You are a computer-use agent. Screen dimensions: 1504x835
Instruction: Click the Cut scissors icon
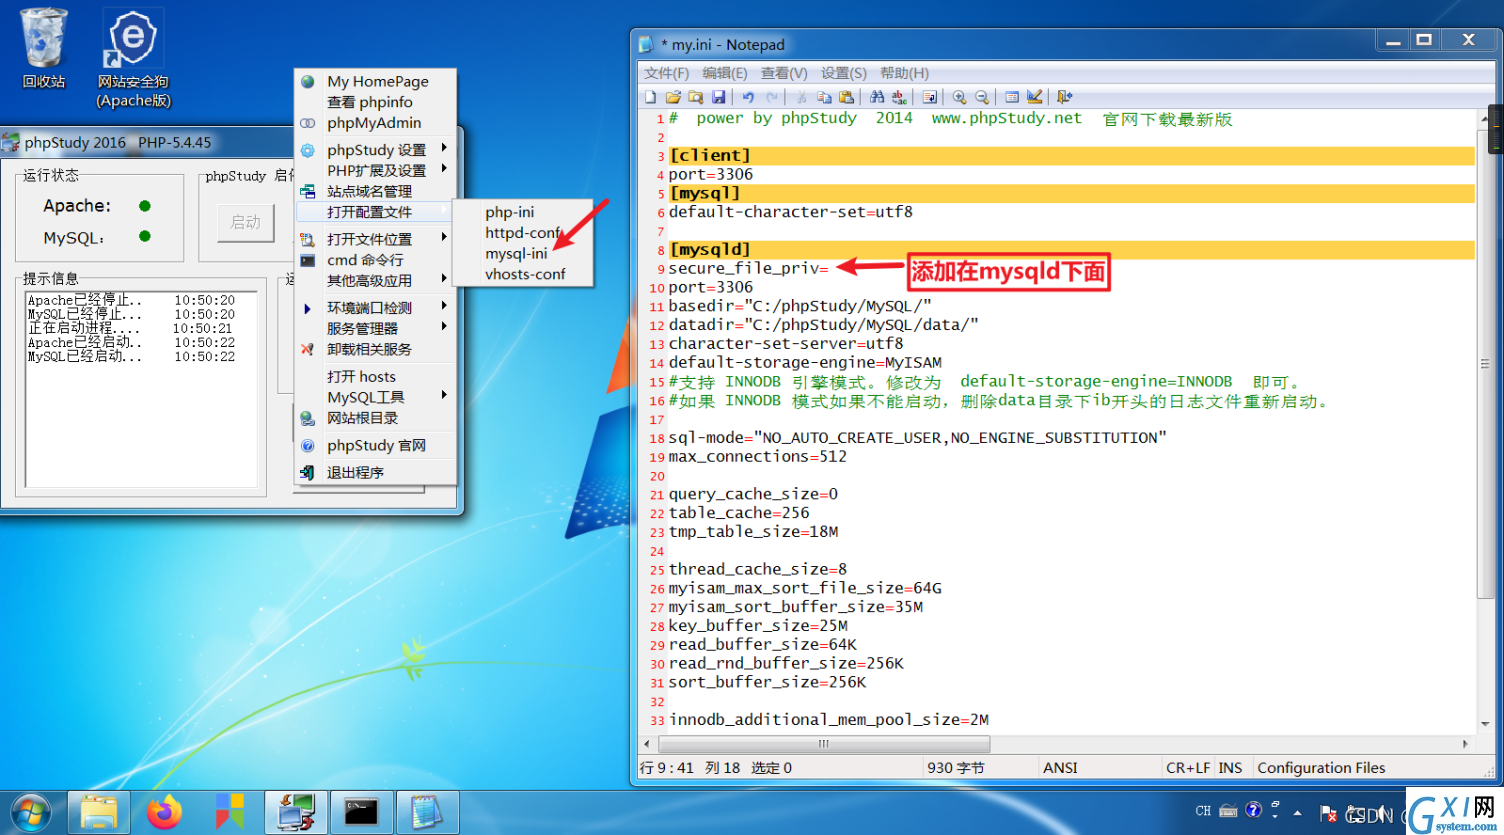pyautogui.click(x=801, y=97)
